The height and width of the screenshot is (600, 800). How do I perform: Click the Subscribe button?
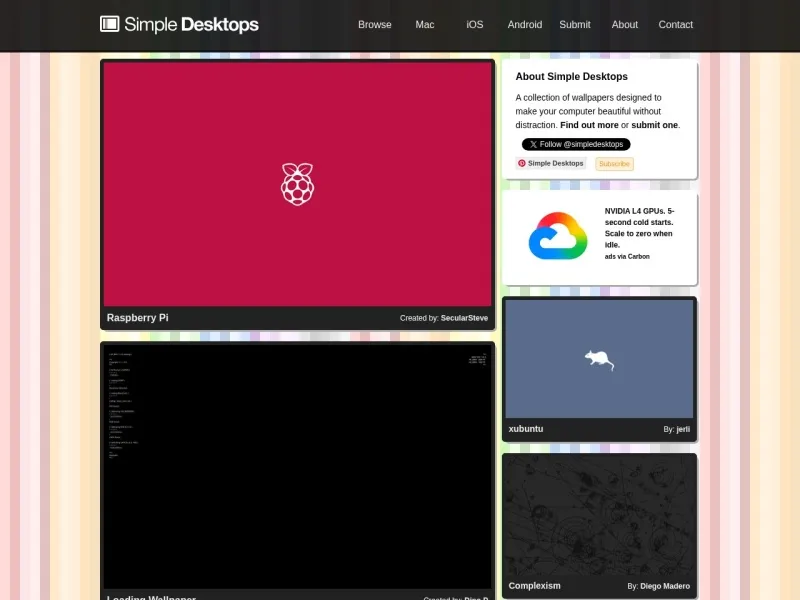[614, 164]
